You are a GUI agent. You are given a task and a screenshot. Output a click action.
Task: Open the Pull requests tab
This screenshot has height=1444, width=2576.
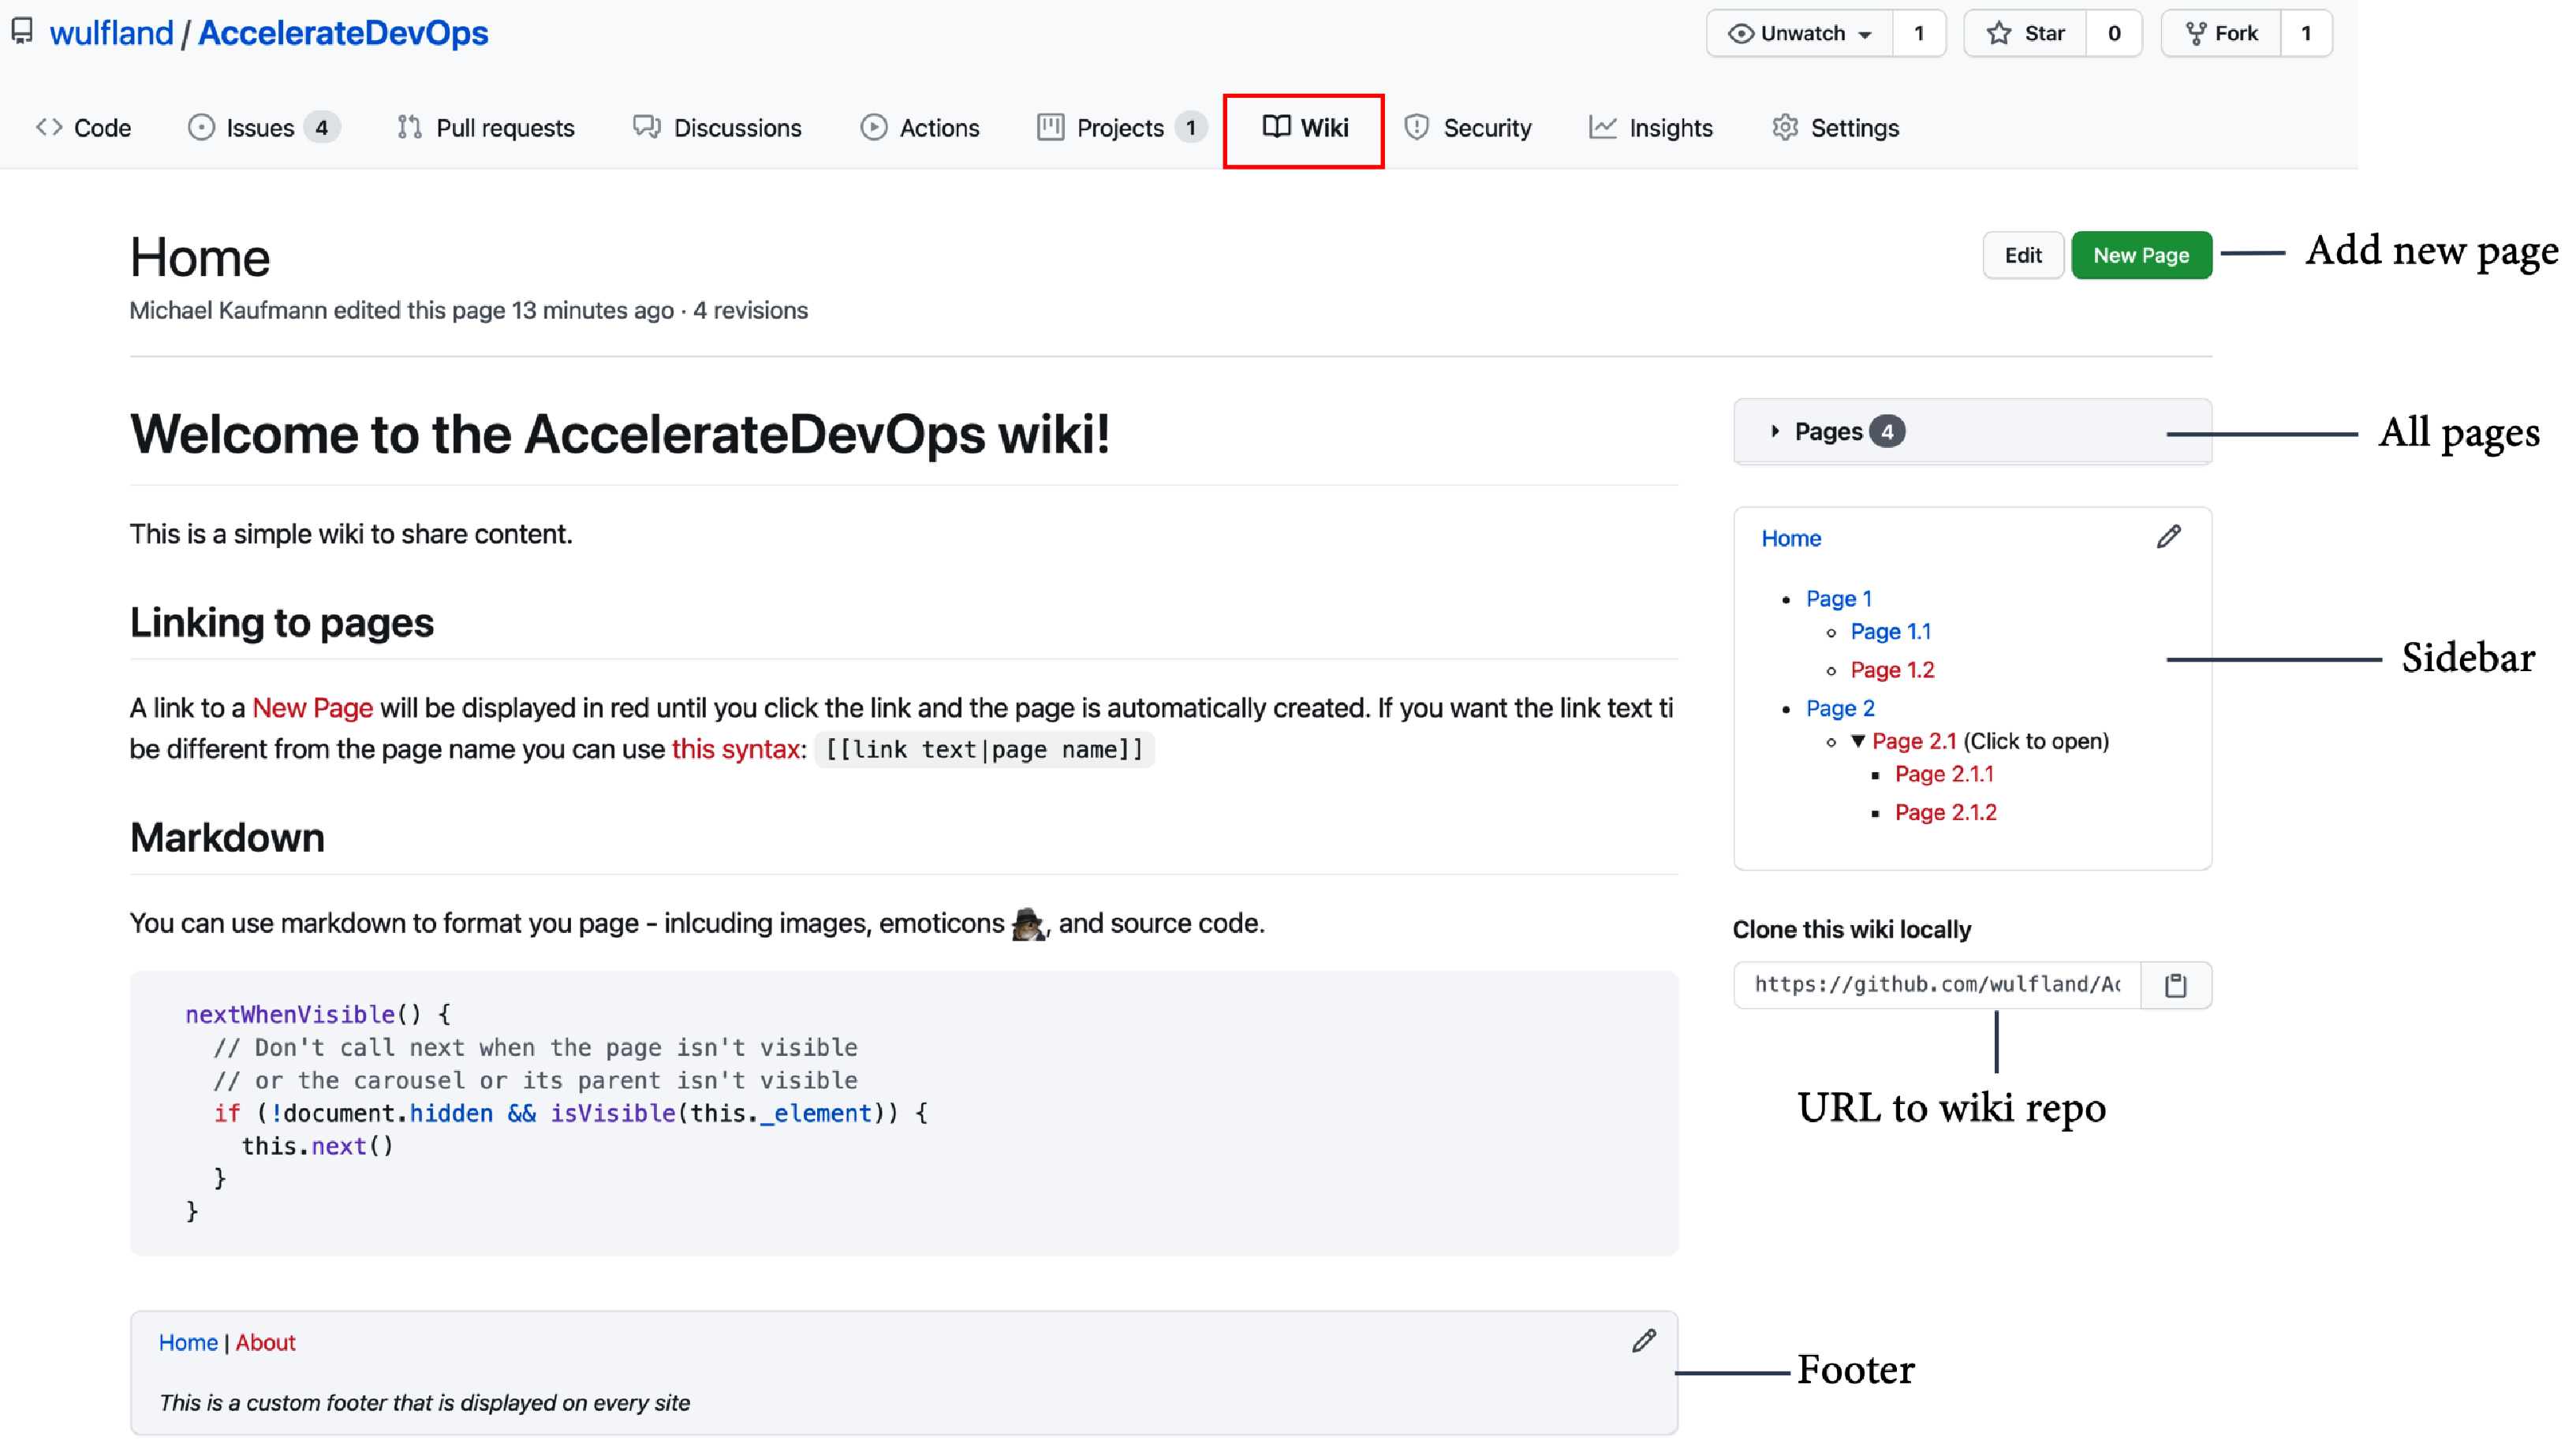486,128
